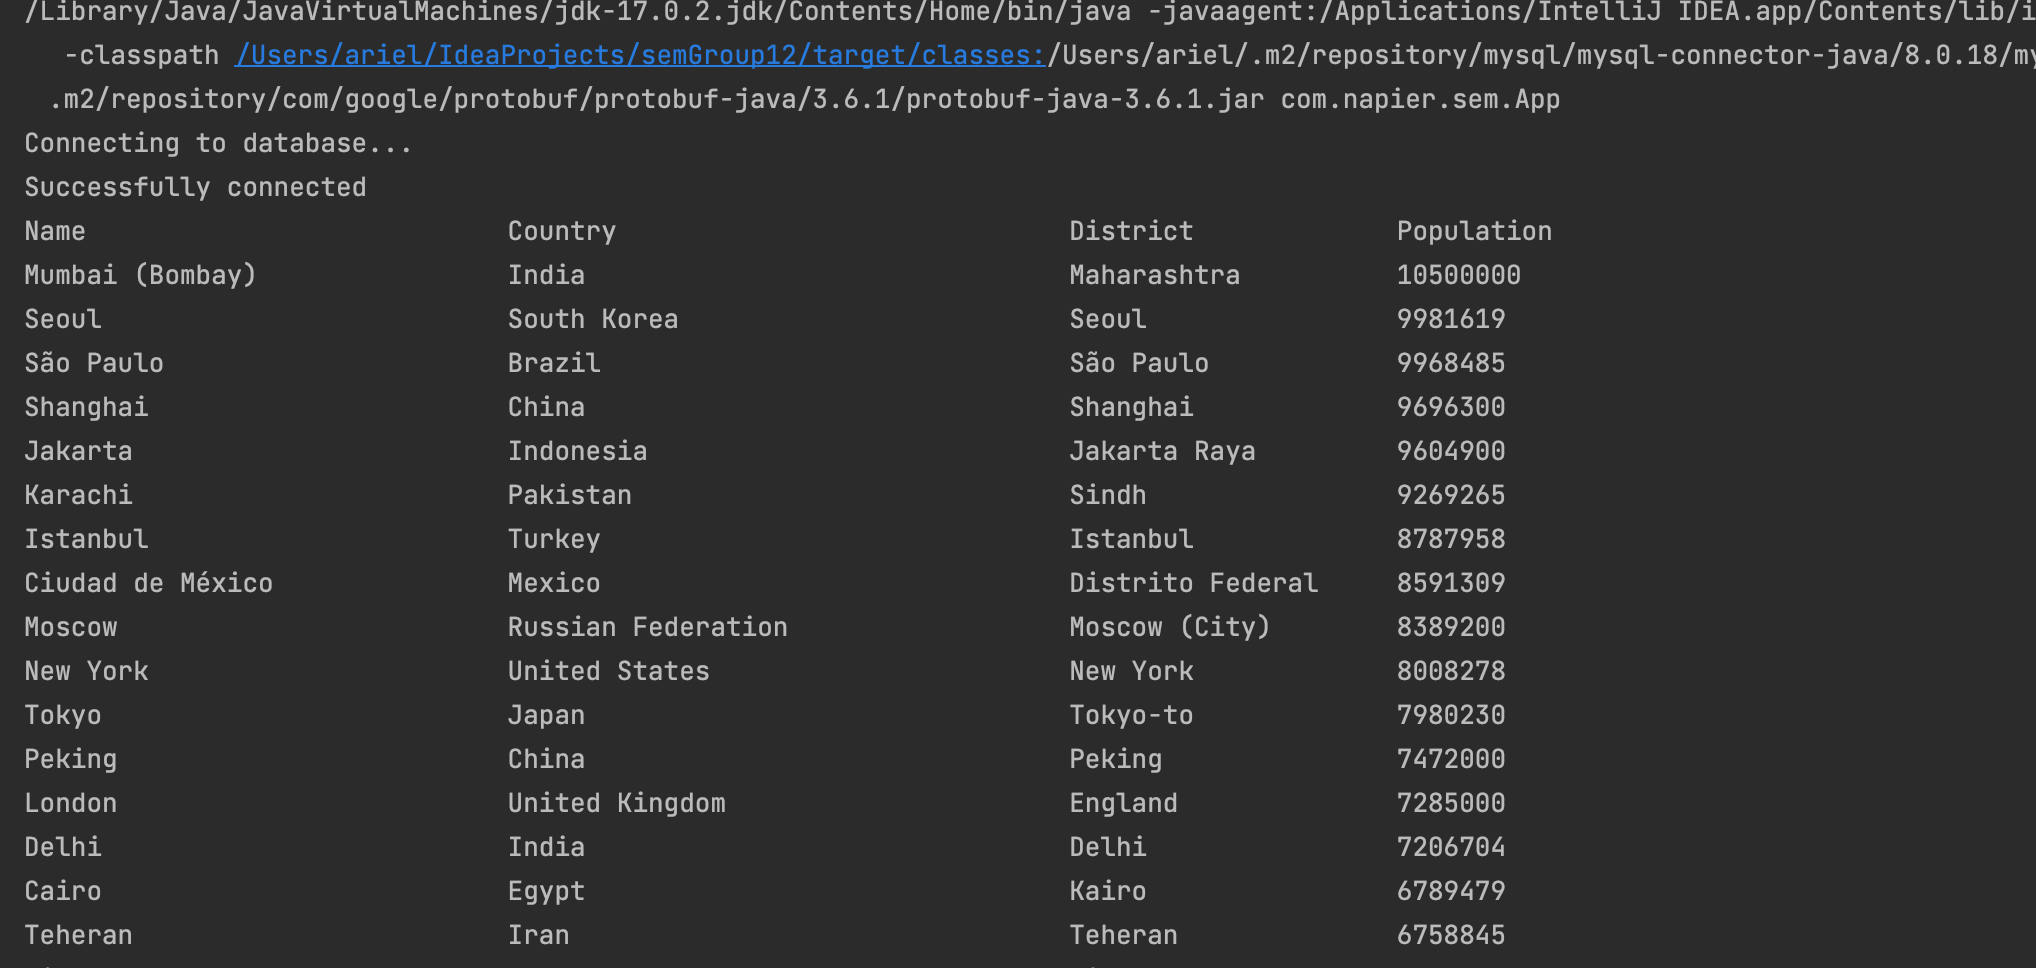Click 'Russian Federation' country value
Image resolution: width=2036 pixels, height=968 pixels.
(647, 627)
